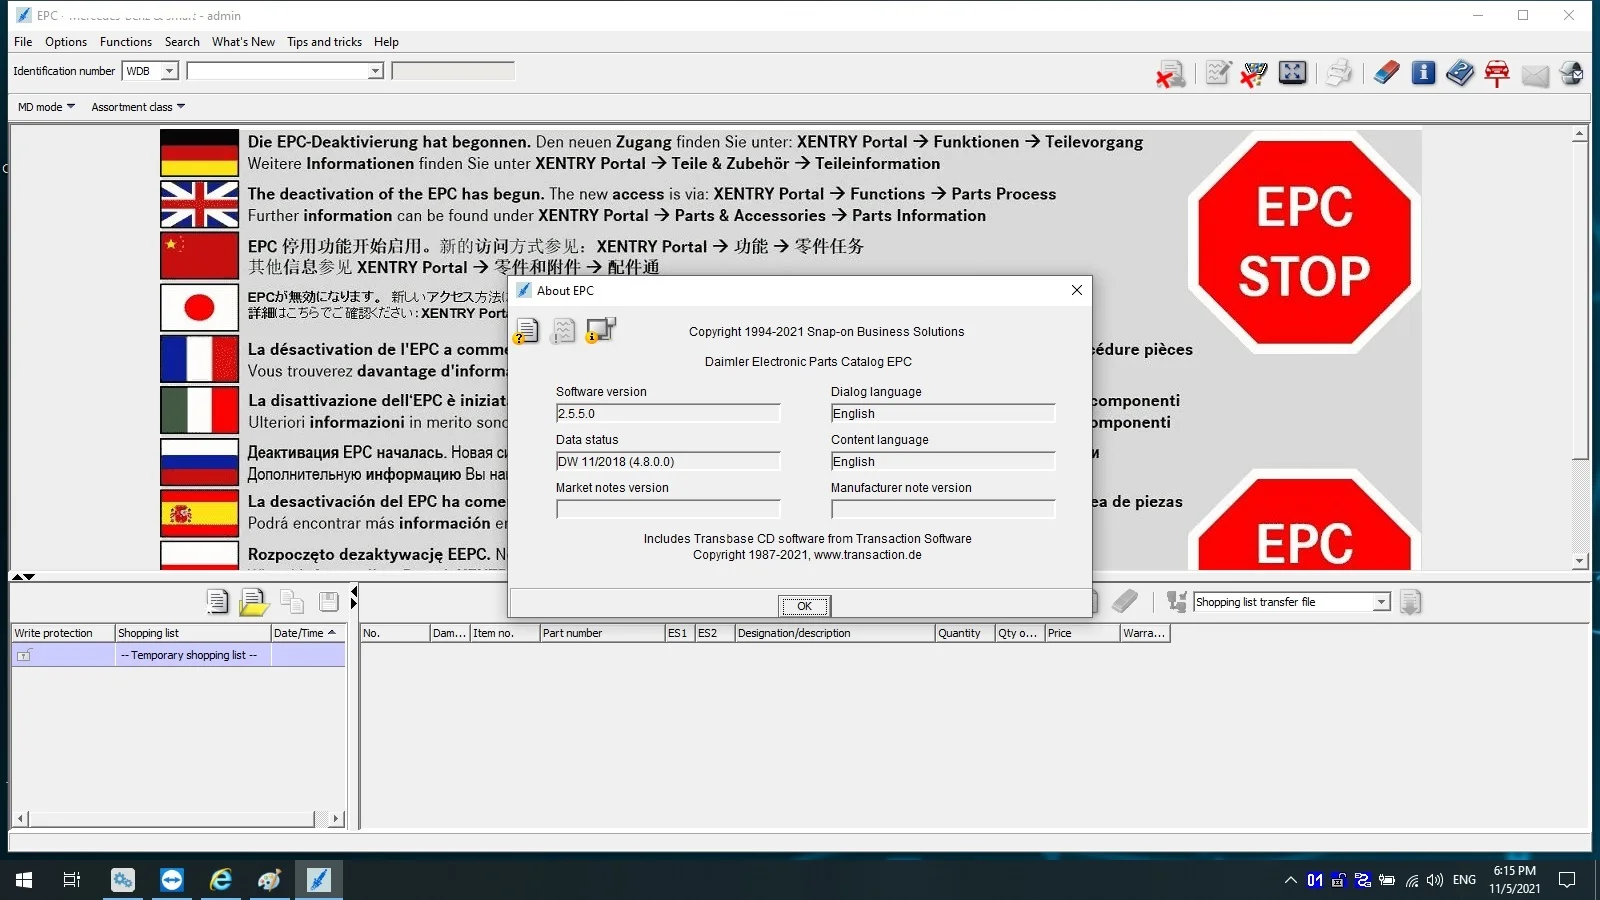This screenshot has height=900, width=1600.
Task: Click the shopping list transfer icon
Action: [x=1177, y=601]
